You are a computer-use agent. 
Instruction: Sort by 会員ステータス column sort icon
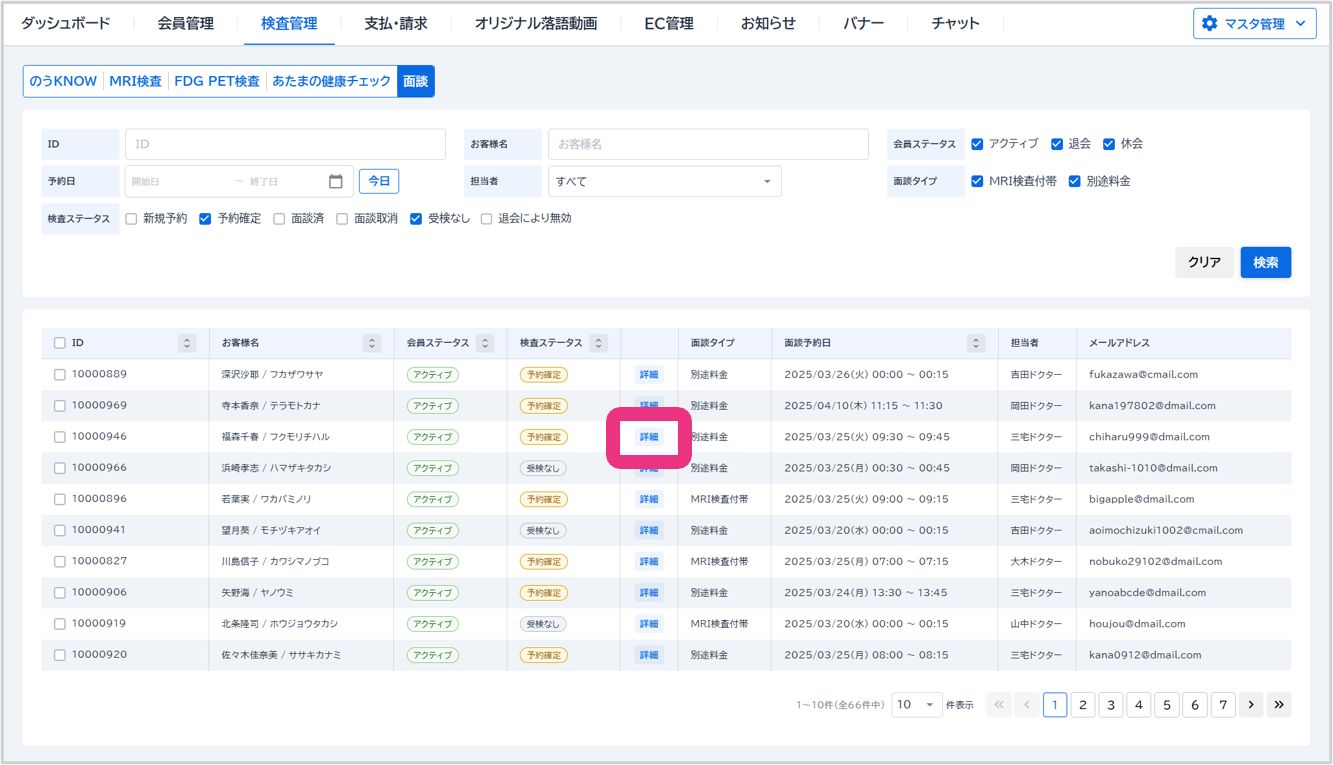tap(485, 343)
